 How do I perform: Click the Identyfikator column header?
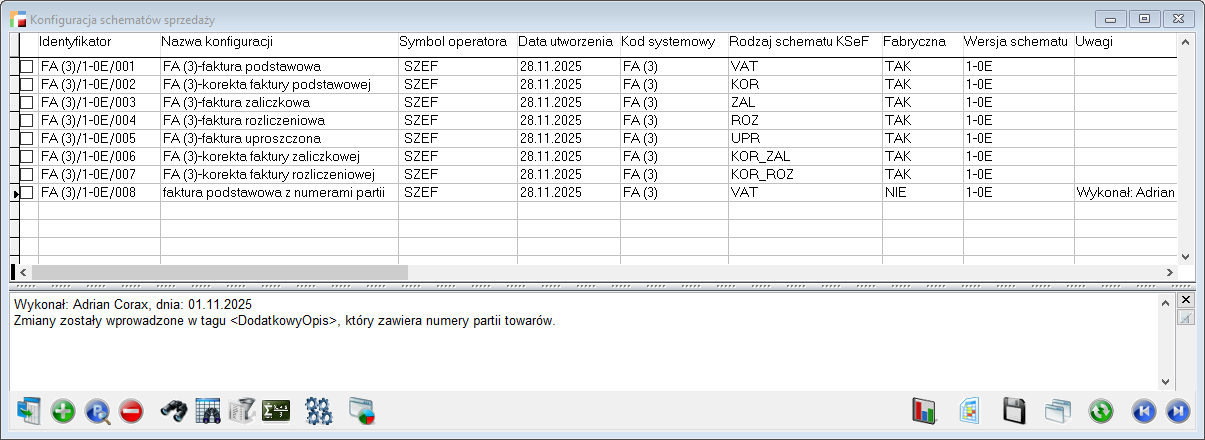point(75,42)
